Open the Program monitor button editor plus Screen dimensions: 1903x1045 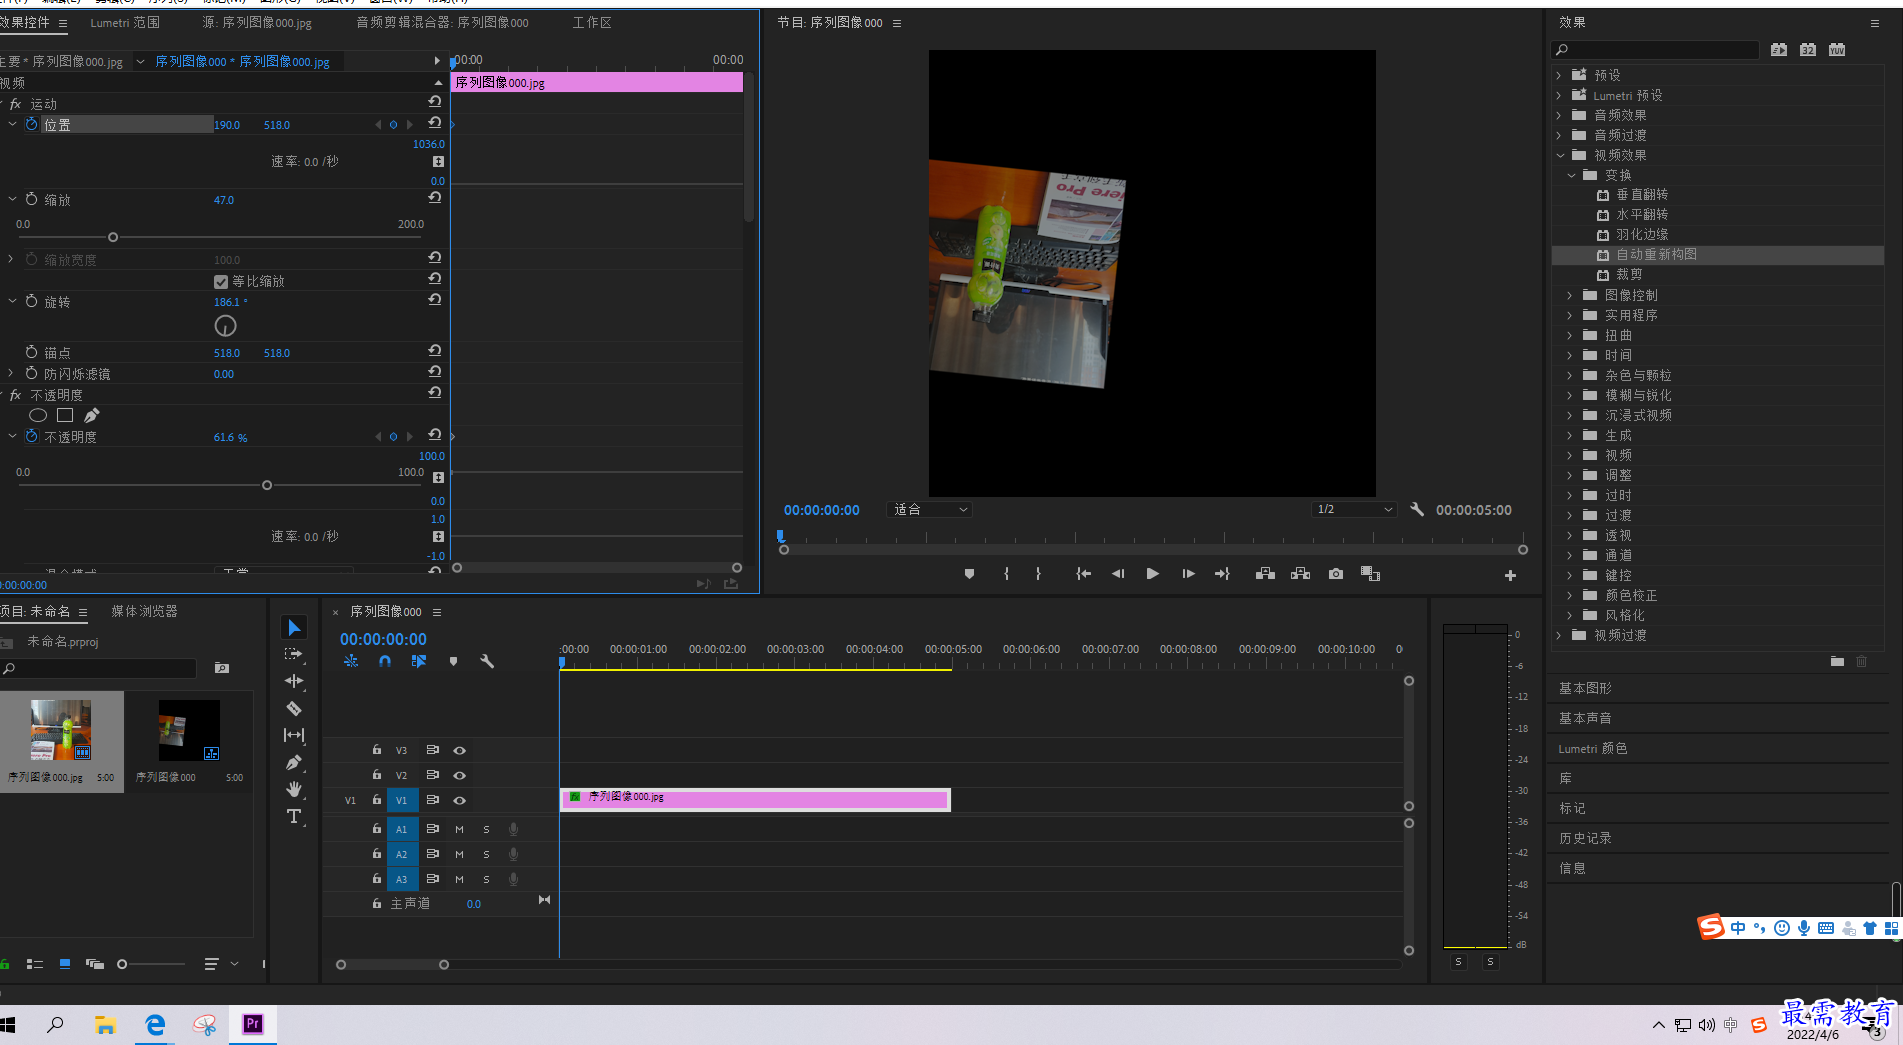pyautogui.click(x=1510, y=575)
